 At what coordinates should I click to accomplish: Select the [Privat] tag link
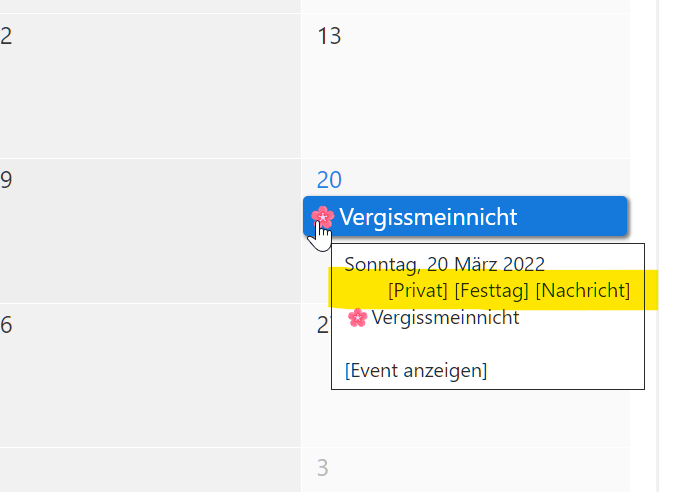[417, 291]
